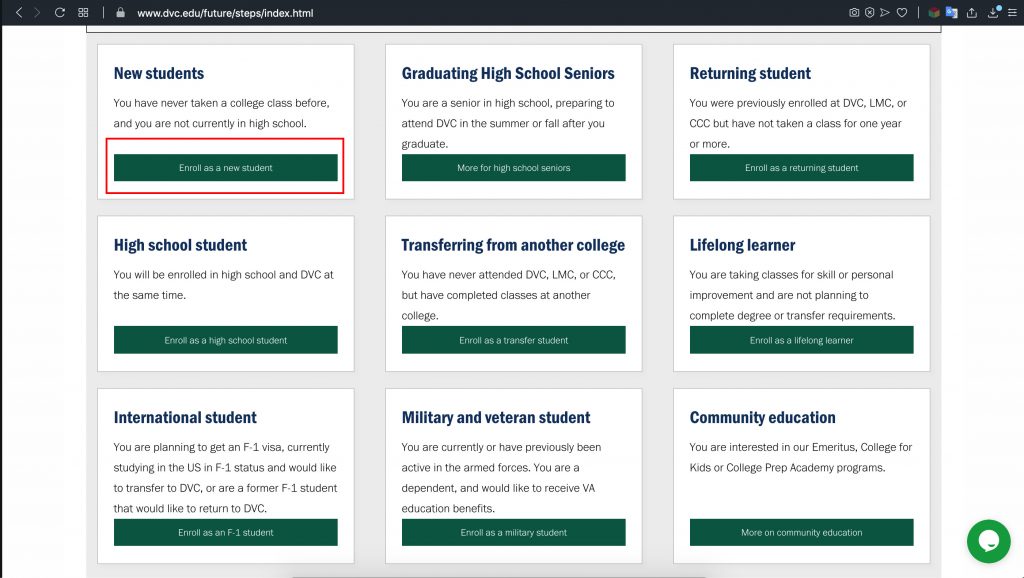Click More on community education
The height and width of the screenshot is (578, 1024).
pos(801,532)
